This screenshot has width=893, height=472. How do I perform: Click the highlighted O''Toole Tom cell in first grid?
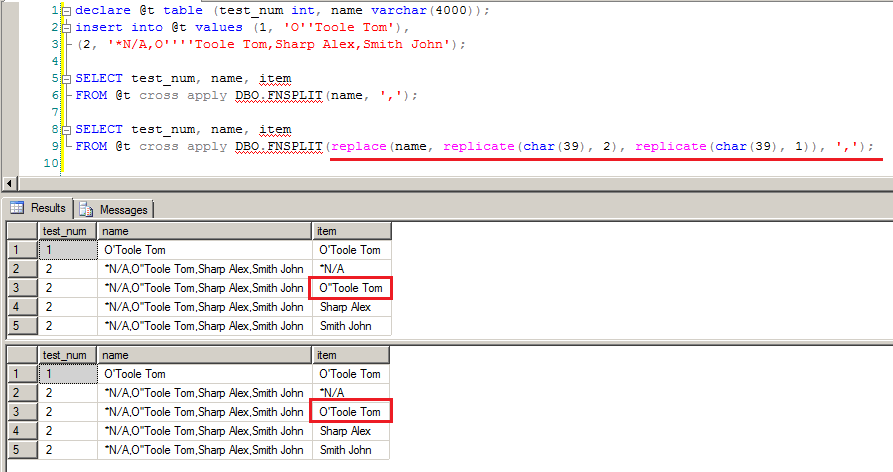[351, 288]
